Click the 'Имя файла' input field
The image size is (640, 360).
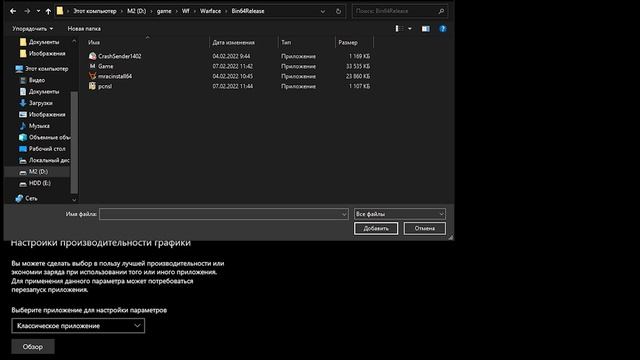[220, 214]
